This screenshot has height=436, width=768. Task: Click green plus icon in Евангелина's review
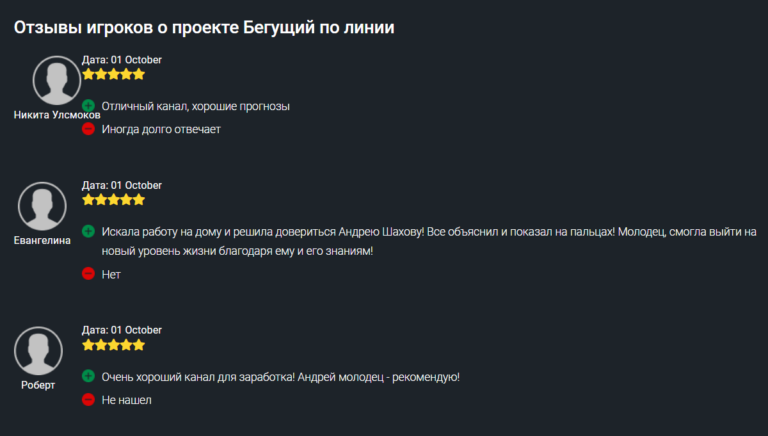pos(88,231)
